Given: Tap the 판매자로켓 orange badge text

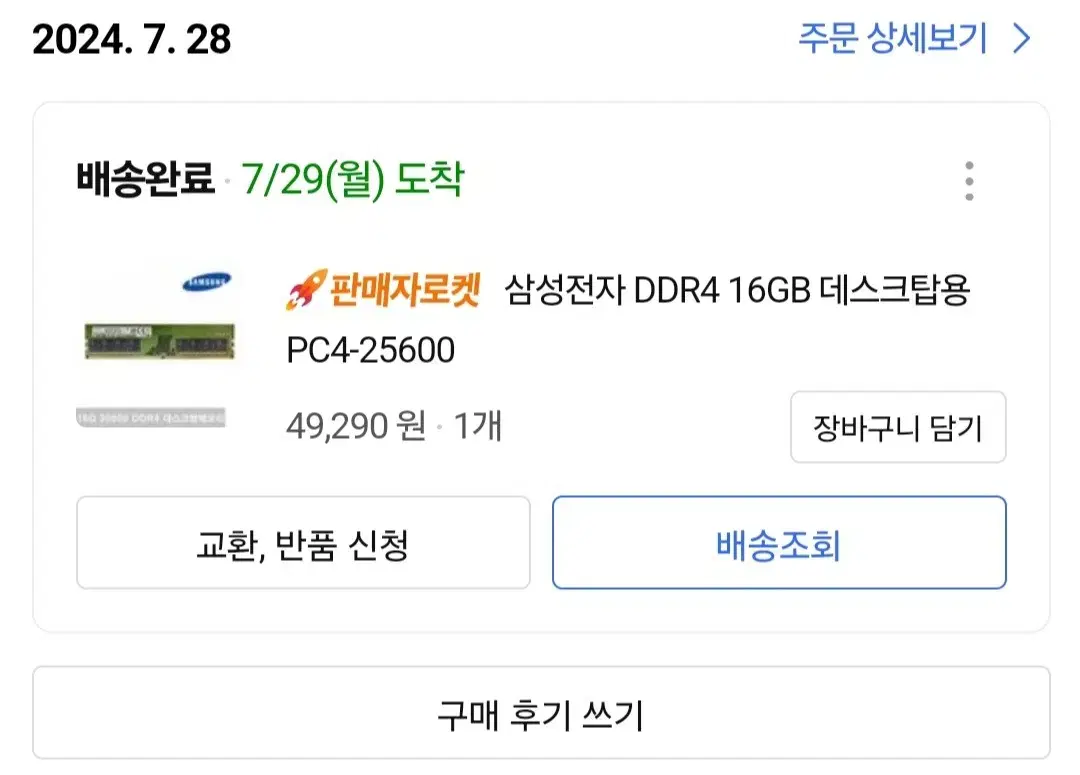Looking at the screenshot, I should 405,289.
